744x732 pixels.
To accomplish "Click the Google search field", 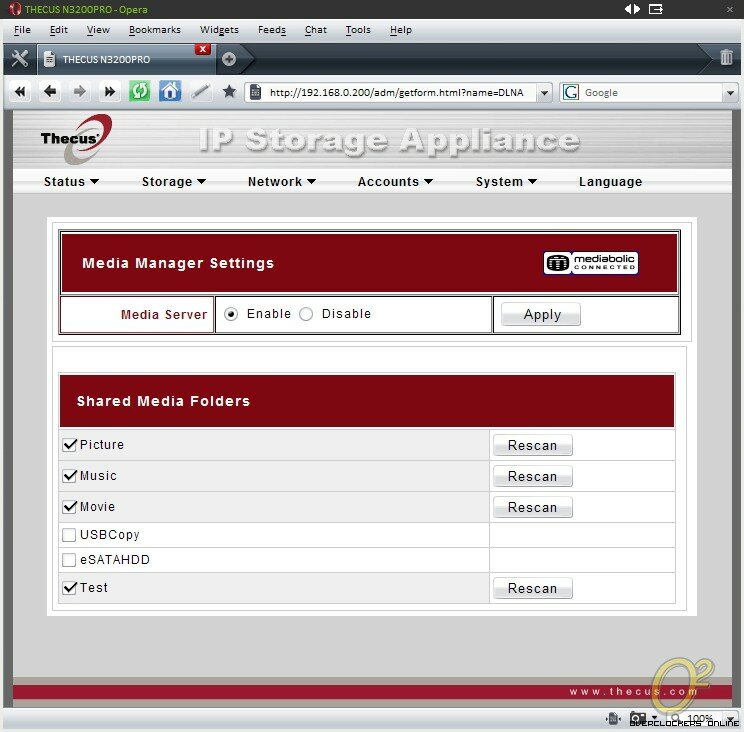I will [651, 93].
